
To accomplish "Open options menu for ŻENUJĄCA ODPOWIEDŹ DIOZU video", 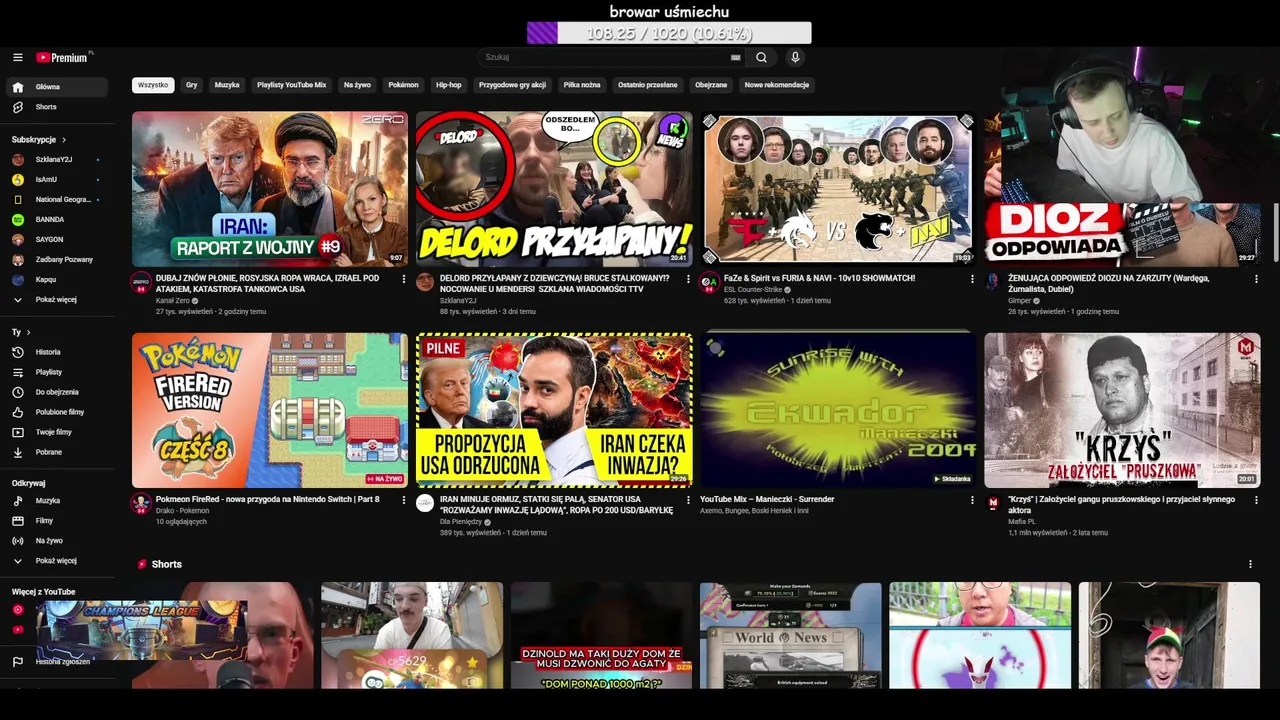I will 1256,279.
